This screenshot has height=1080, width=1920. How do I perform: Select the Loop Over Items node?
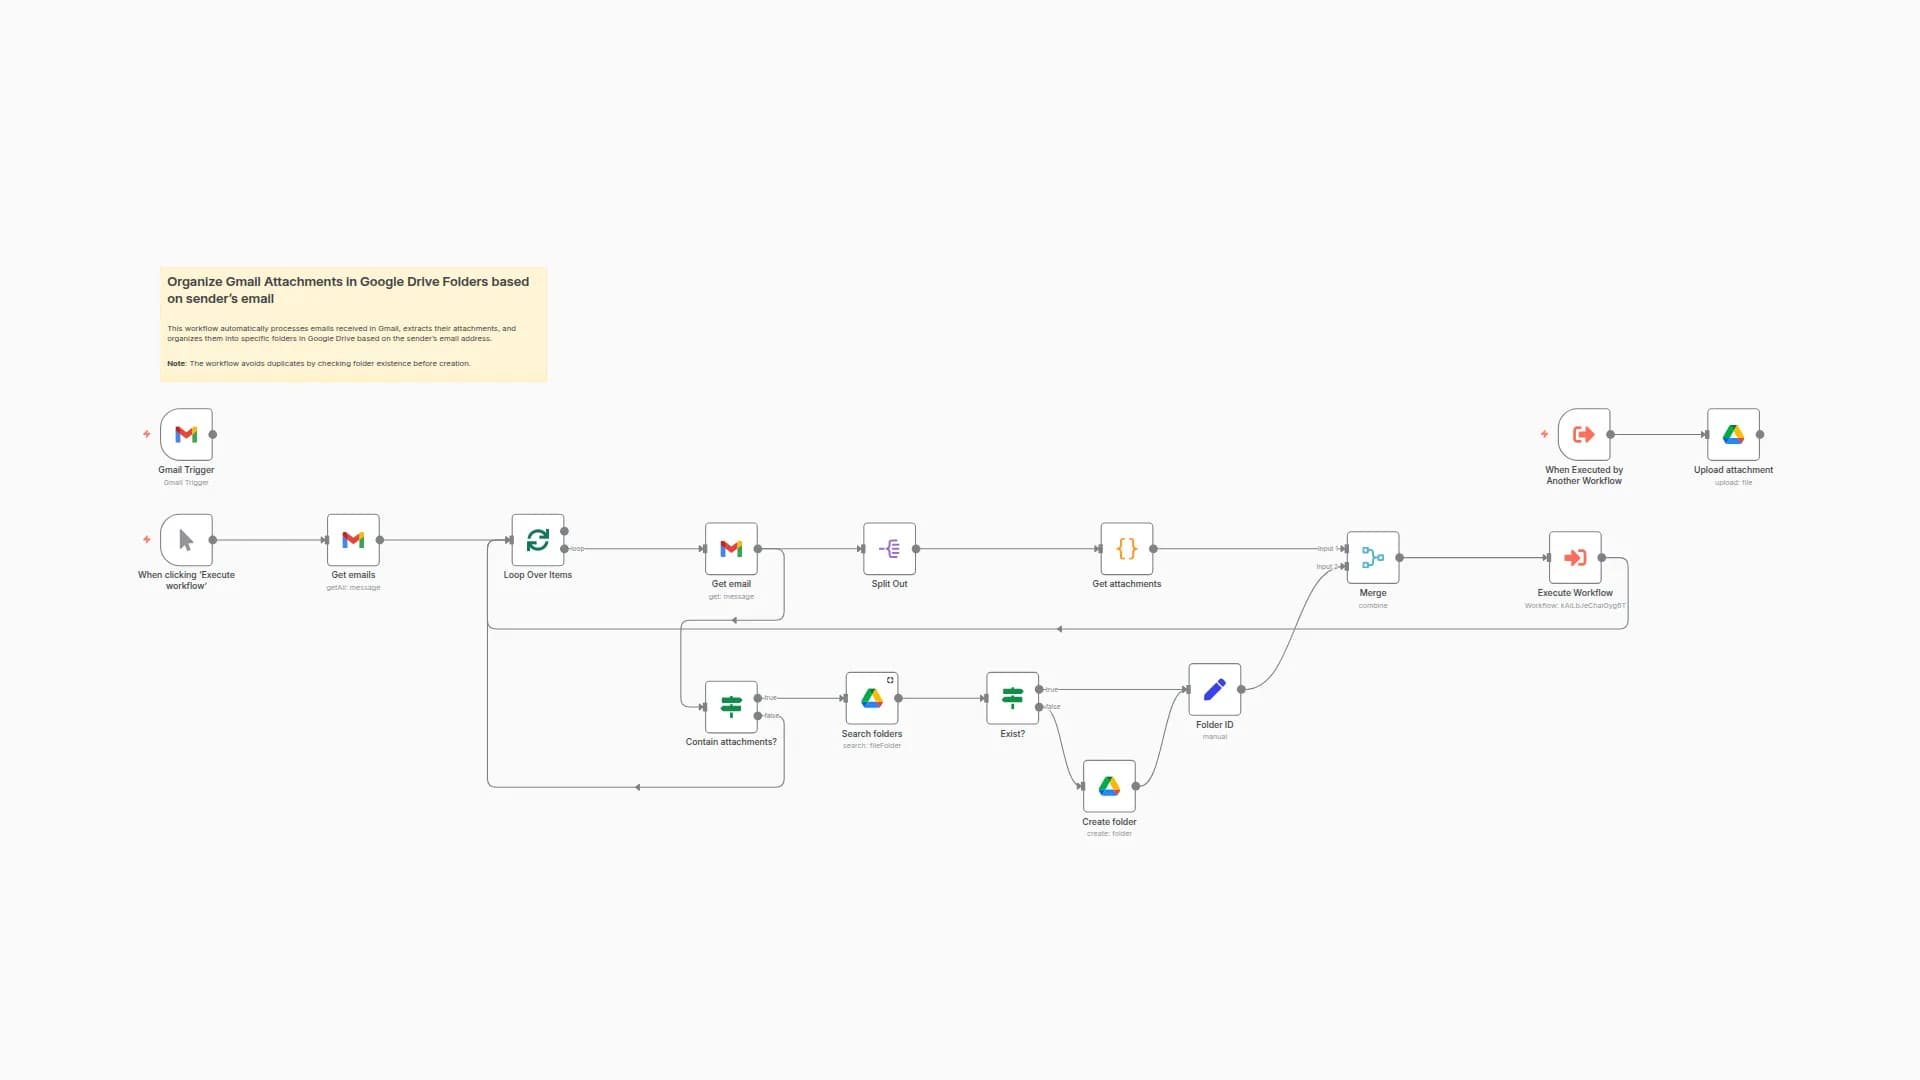(537, 540)
